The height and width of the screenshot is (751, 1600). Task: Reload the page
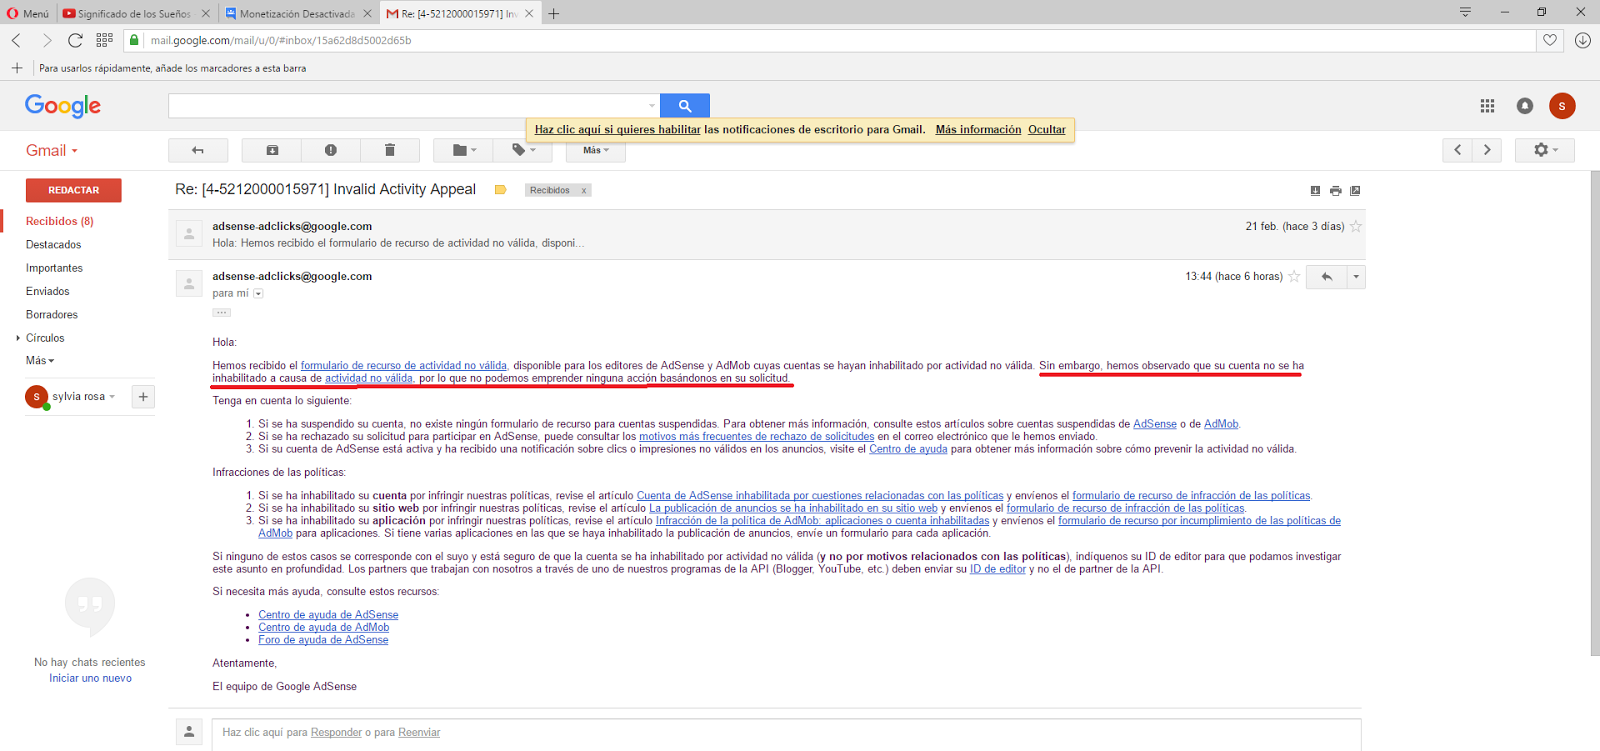coord(75,40)
